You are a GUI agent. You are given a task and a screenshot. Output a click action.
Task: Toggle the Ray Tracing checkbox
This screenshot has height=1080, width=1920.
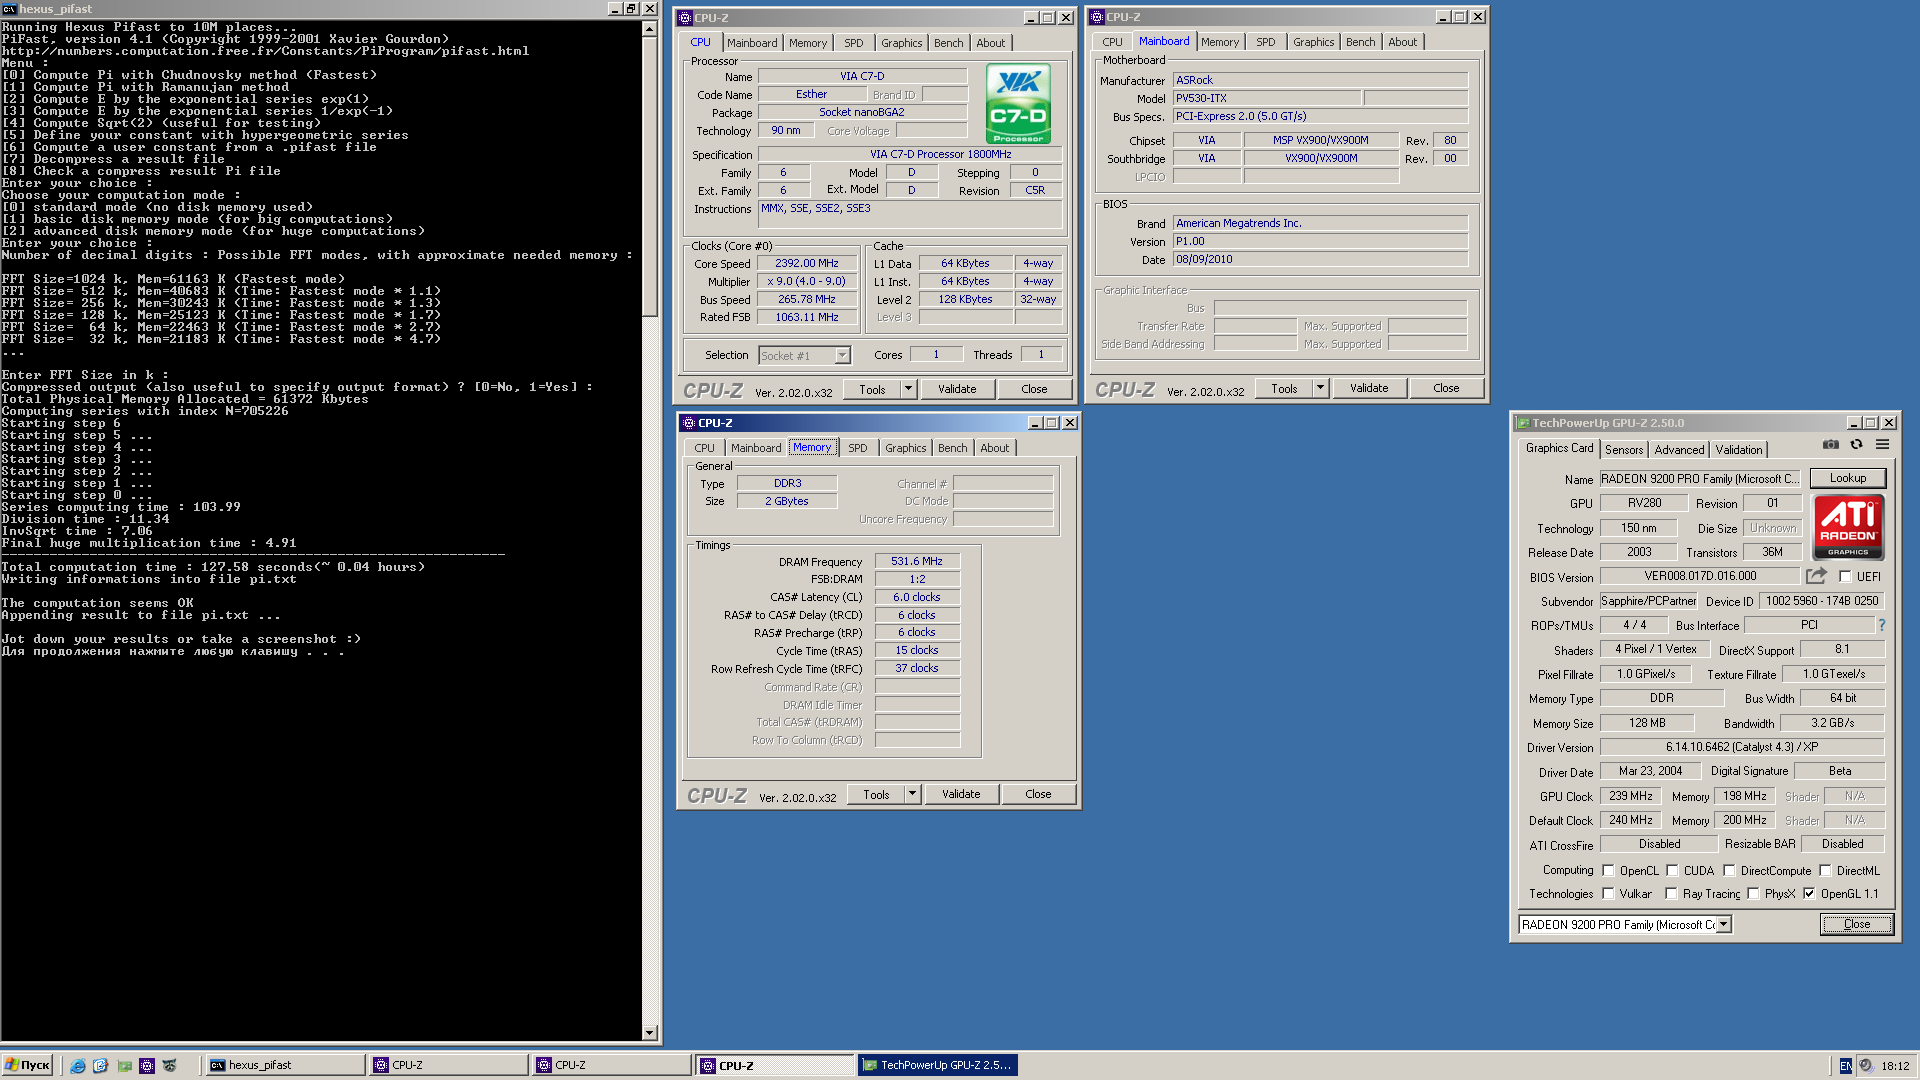(1671, 894)
